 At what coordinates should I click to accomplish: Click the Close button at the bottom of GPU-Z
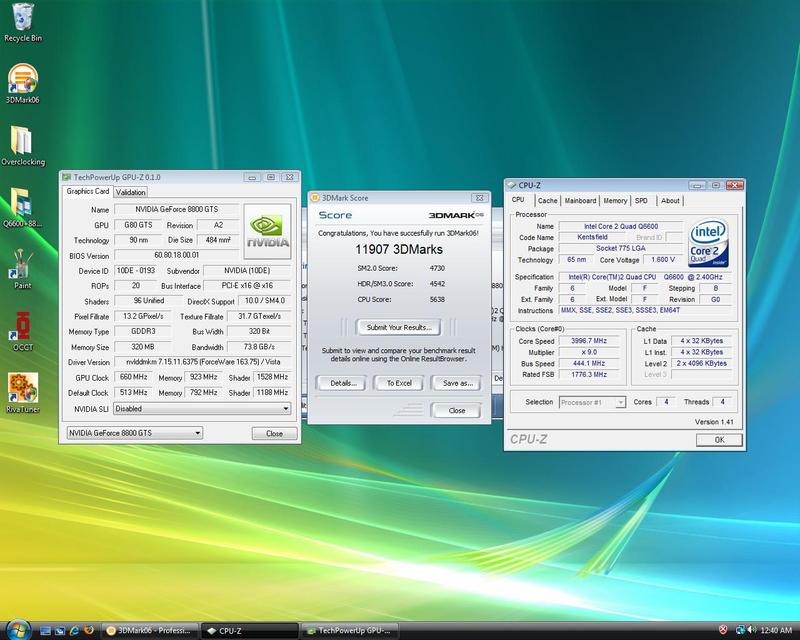click(274, 433)
